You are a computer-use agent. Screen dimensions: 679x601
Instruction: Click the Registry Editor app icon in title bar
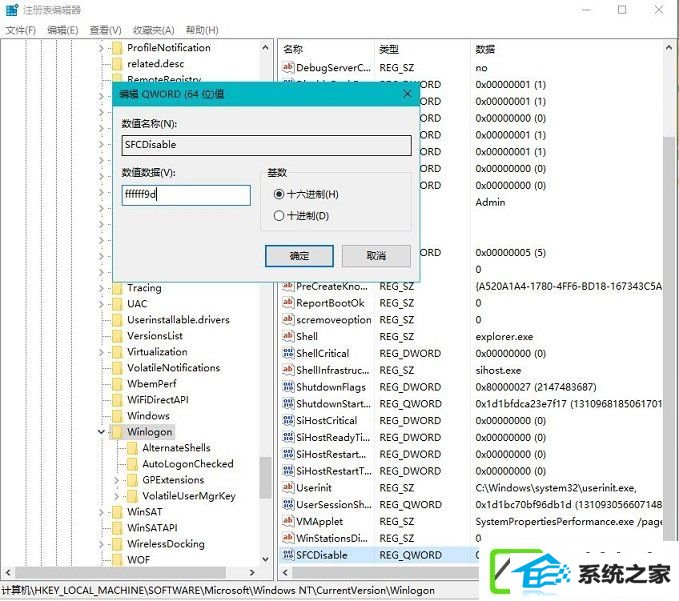(x=12, y=10)
